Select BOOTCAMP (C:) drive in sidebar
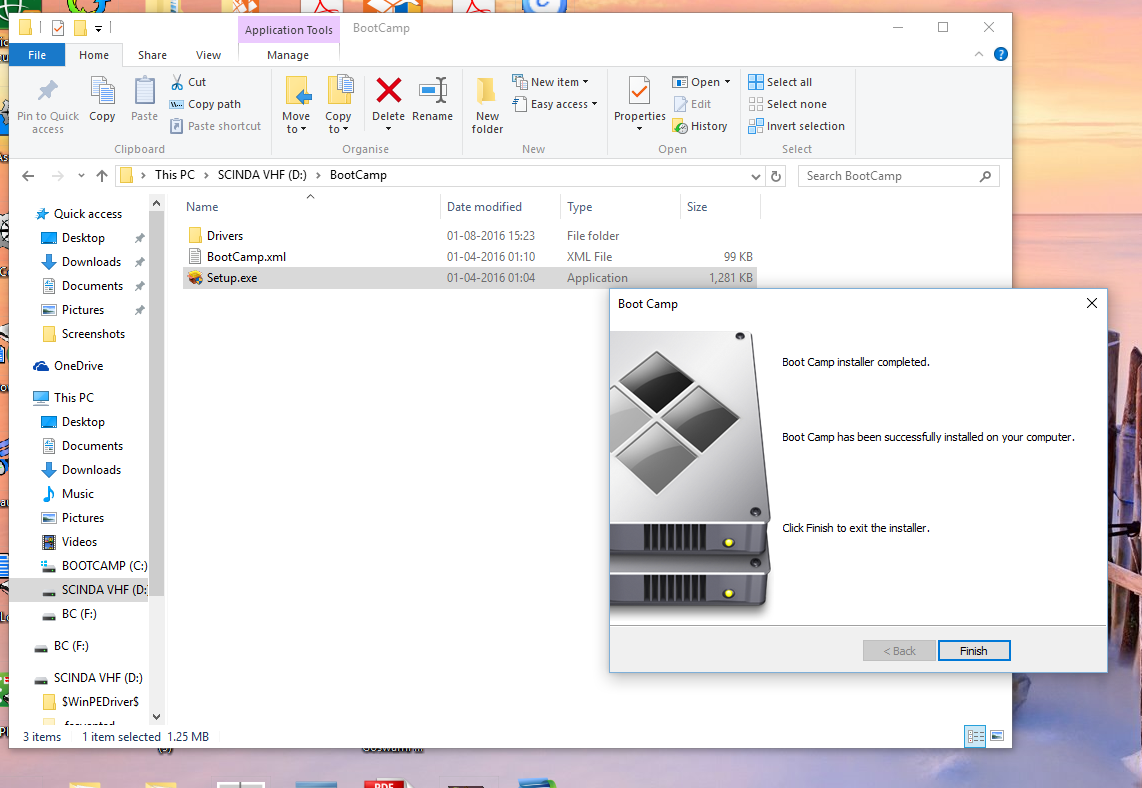Screen dimensions: 1142x788 tap(104, 566)
